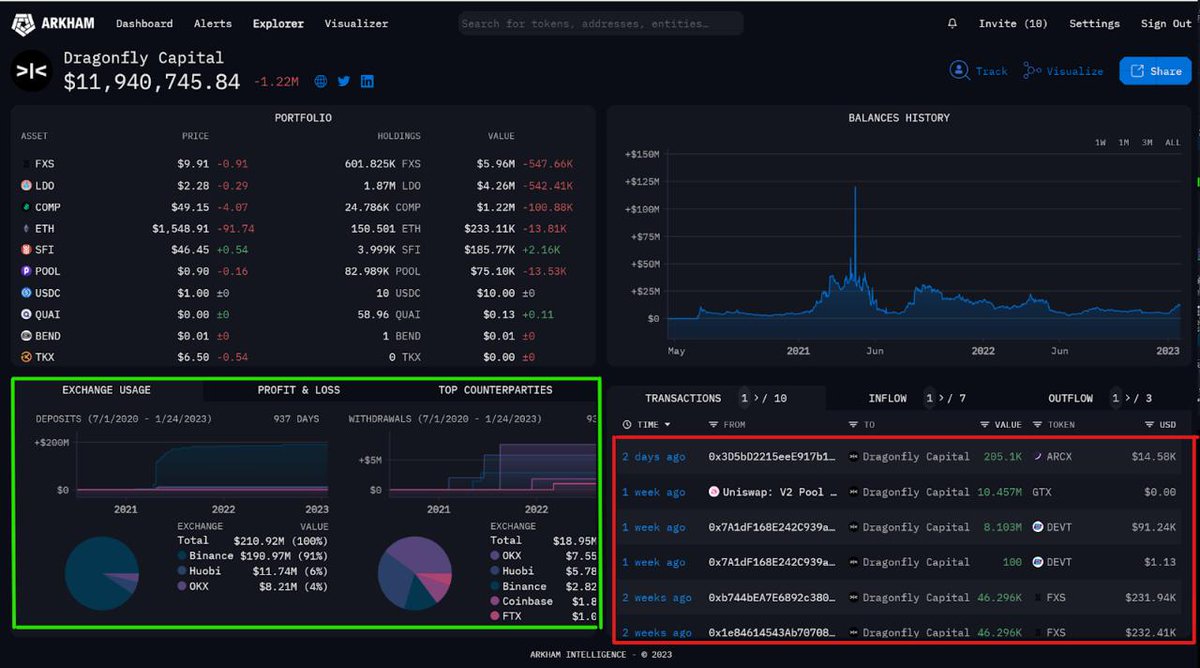Image resolution: width=1200 pixels, height=668 pixels.
Task: Click the QUAI token icon
Action: point(26,314)
